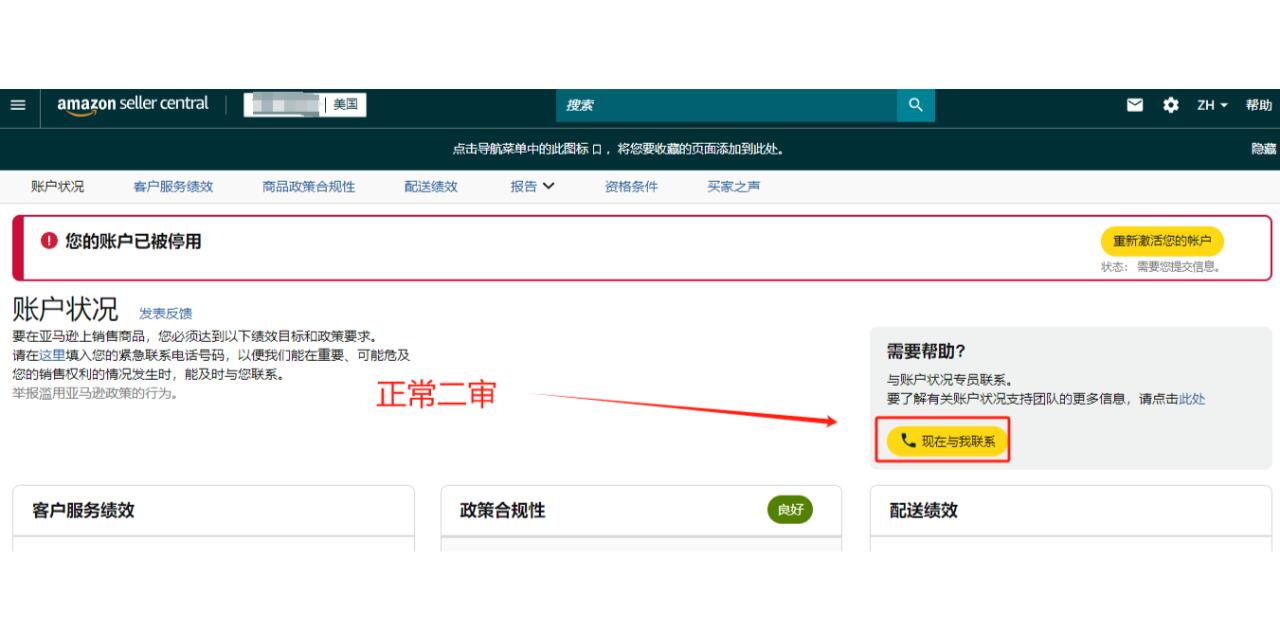Click the 良好 status badge

click(790, 510)
